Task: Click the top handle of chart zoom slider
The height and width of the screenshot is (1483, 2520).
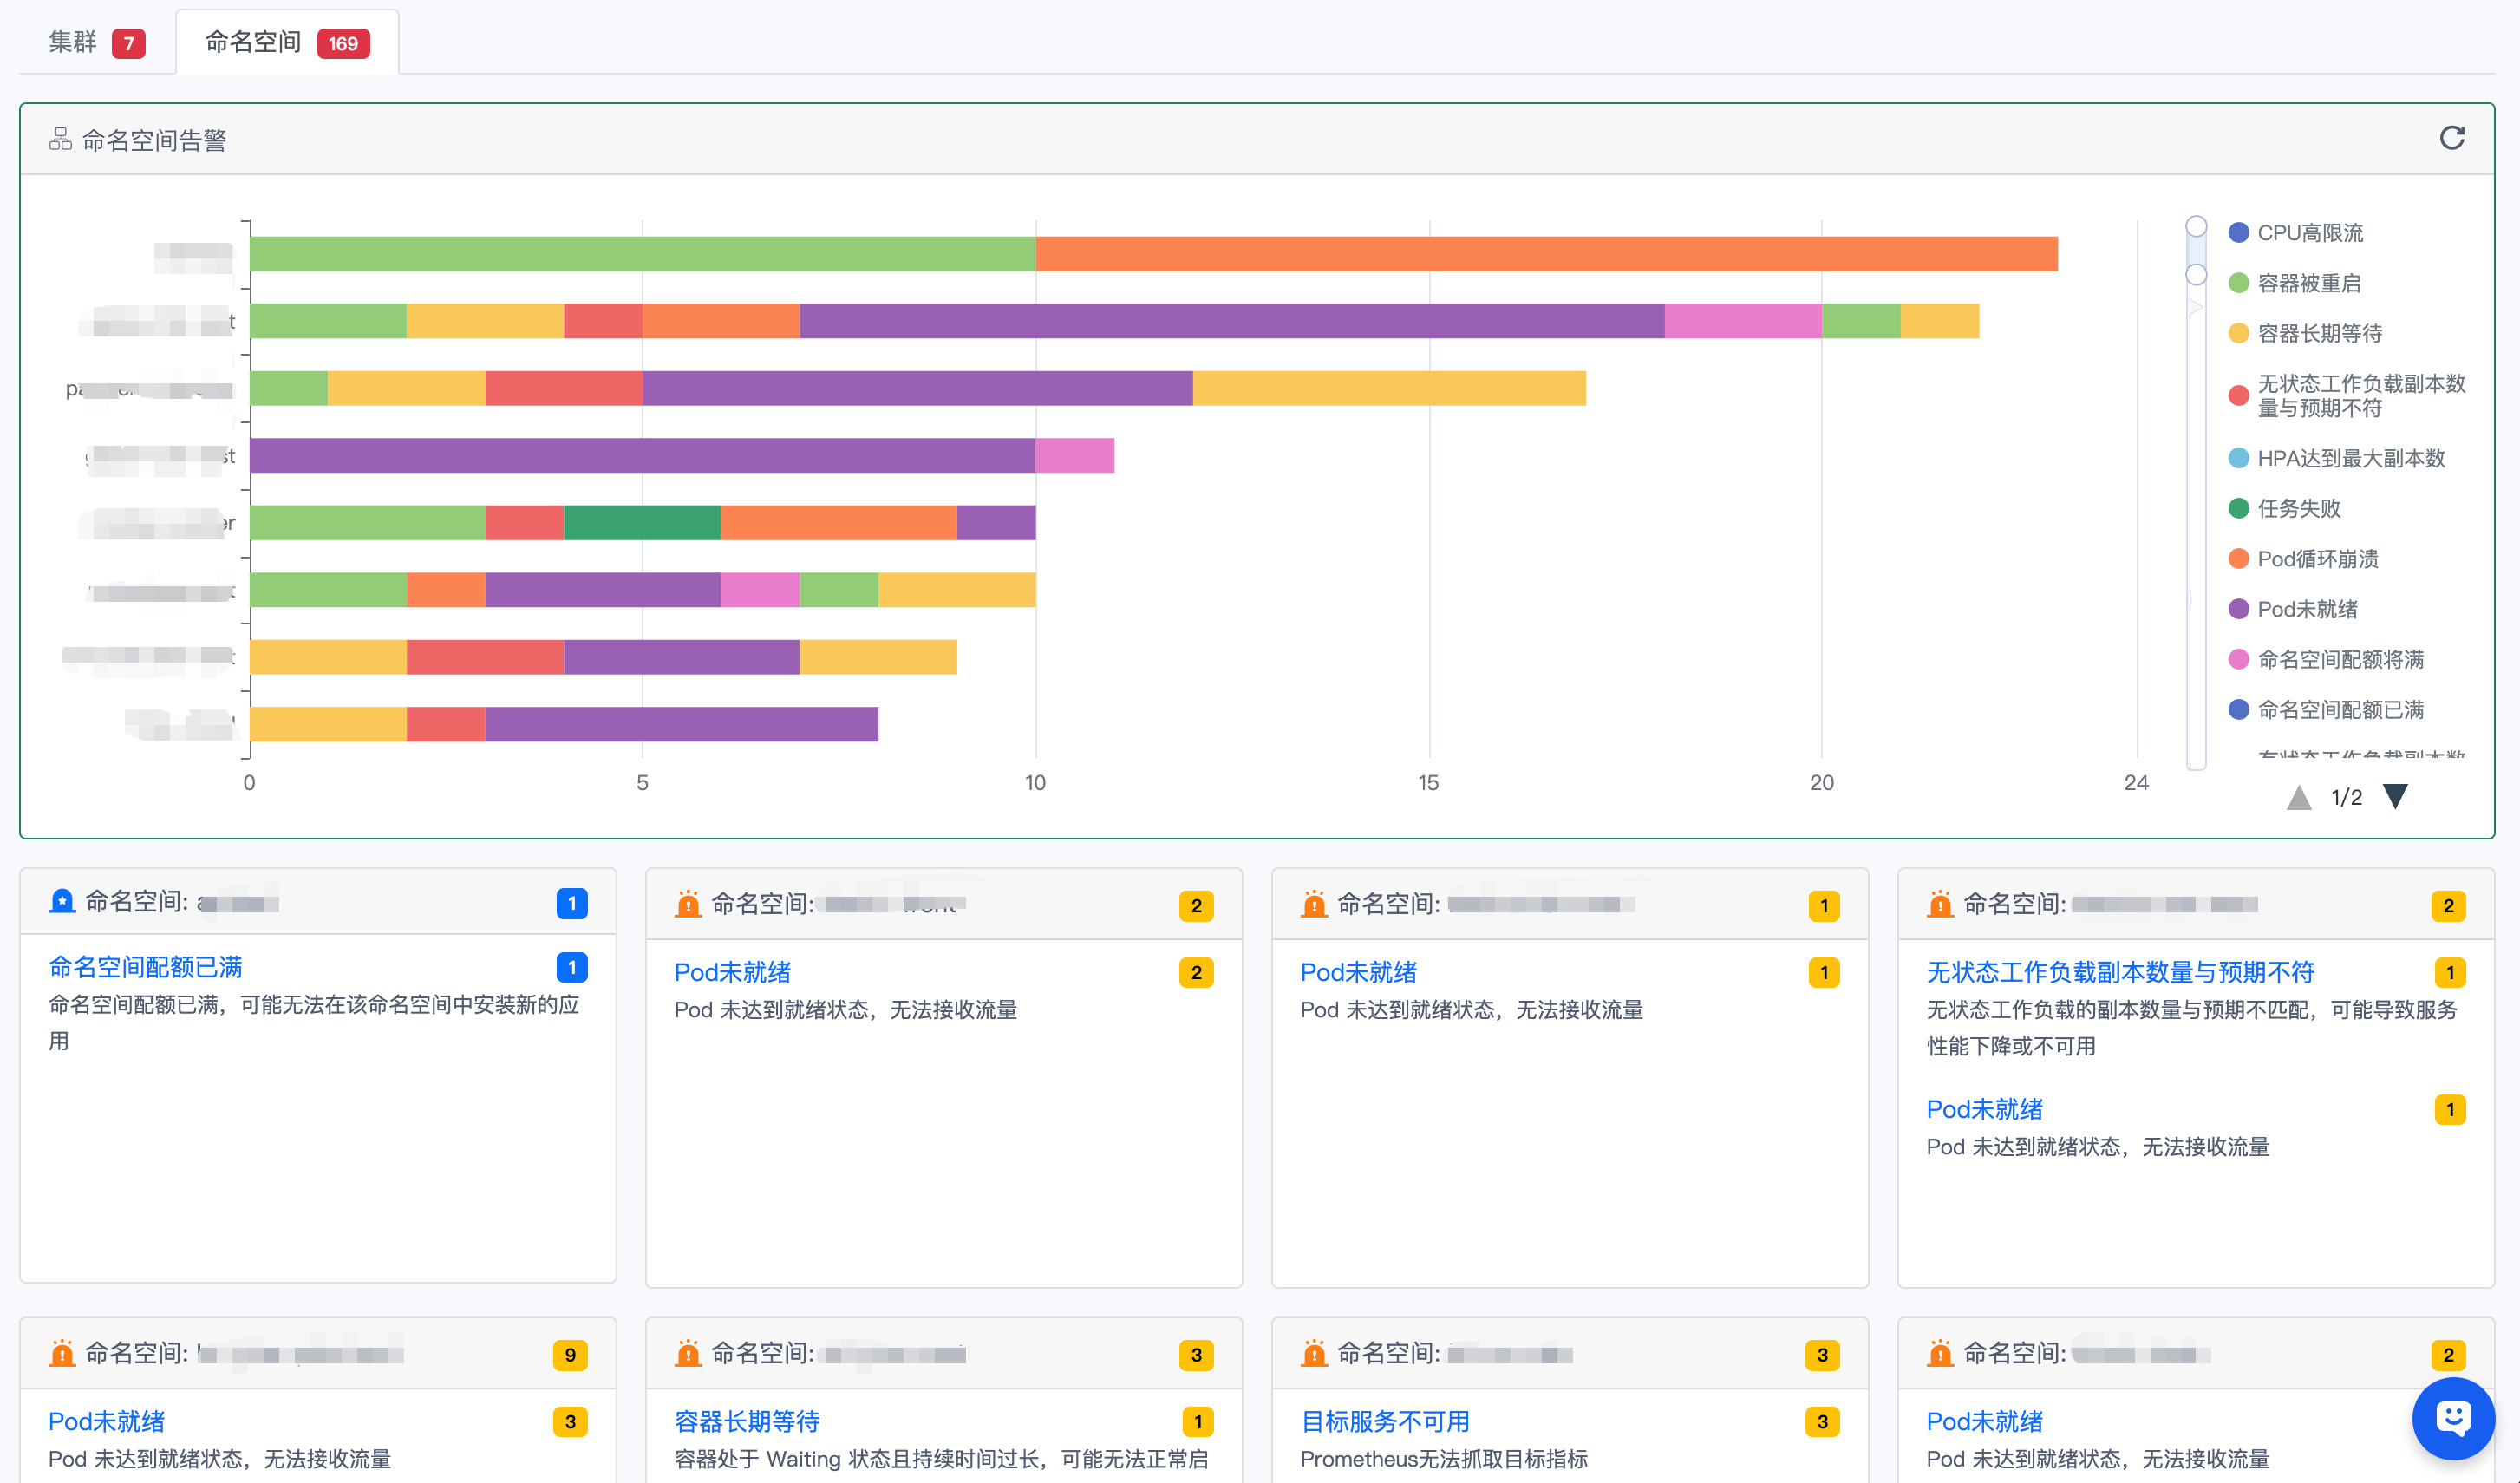Action: (2196, 226)
